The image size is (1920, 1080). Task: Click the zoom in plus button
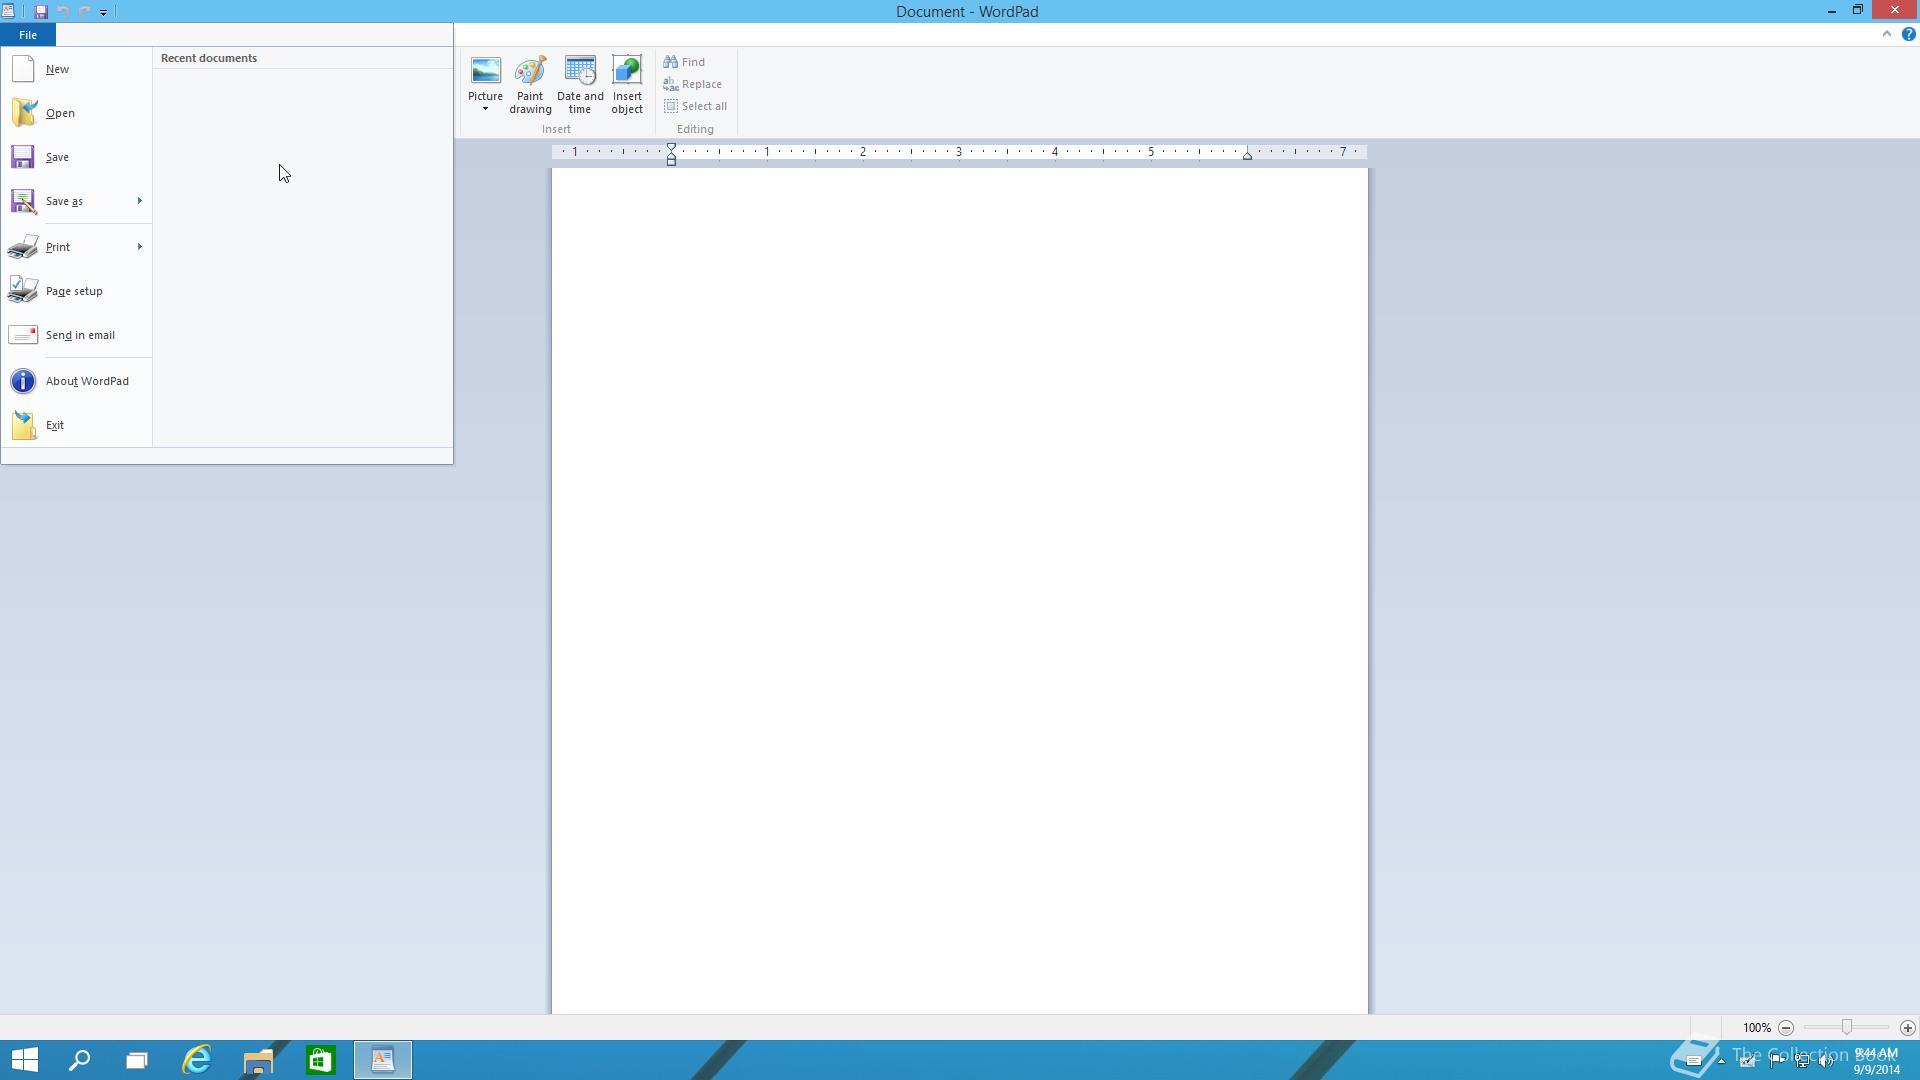[1907, 1028]
